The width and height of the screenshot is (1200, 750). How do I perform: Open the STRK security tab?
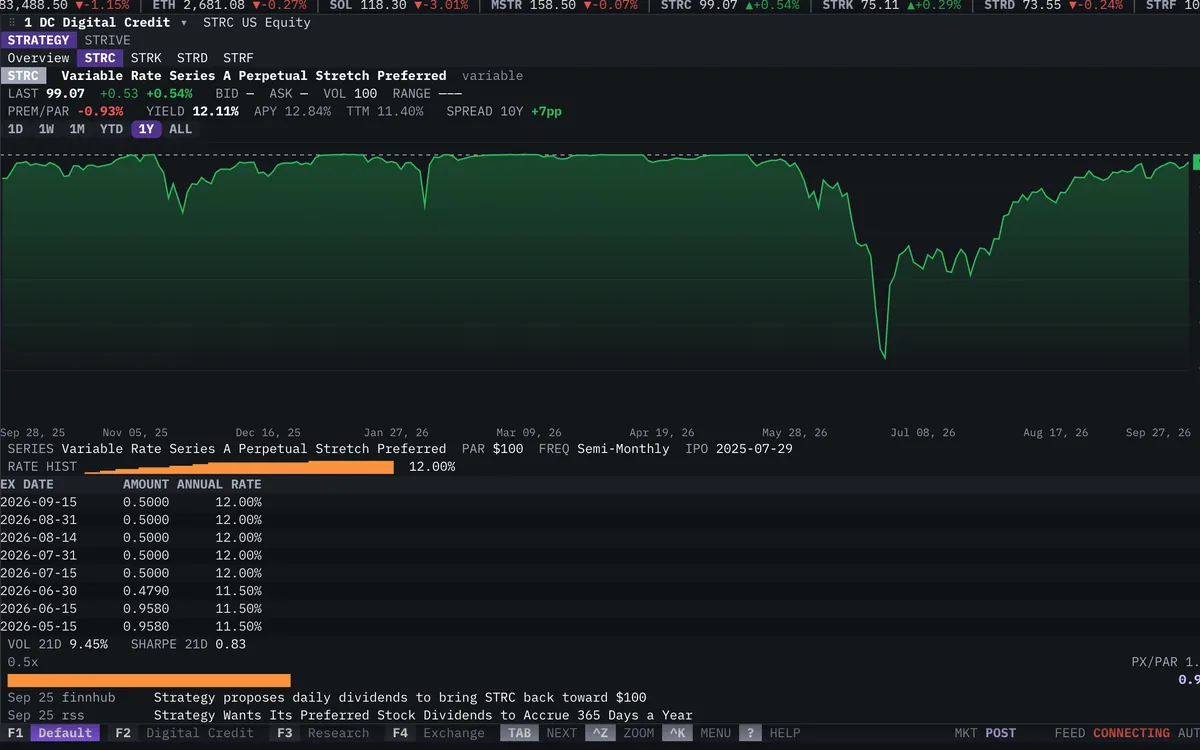click(x=146, y=58)
